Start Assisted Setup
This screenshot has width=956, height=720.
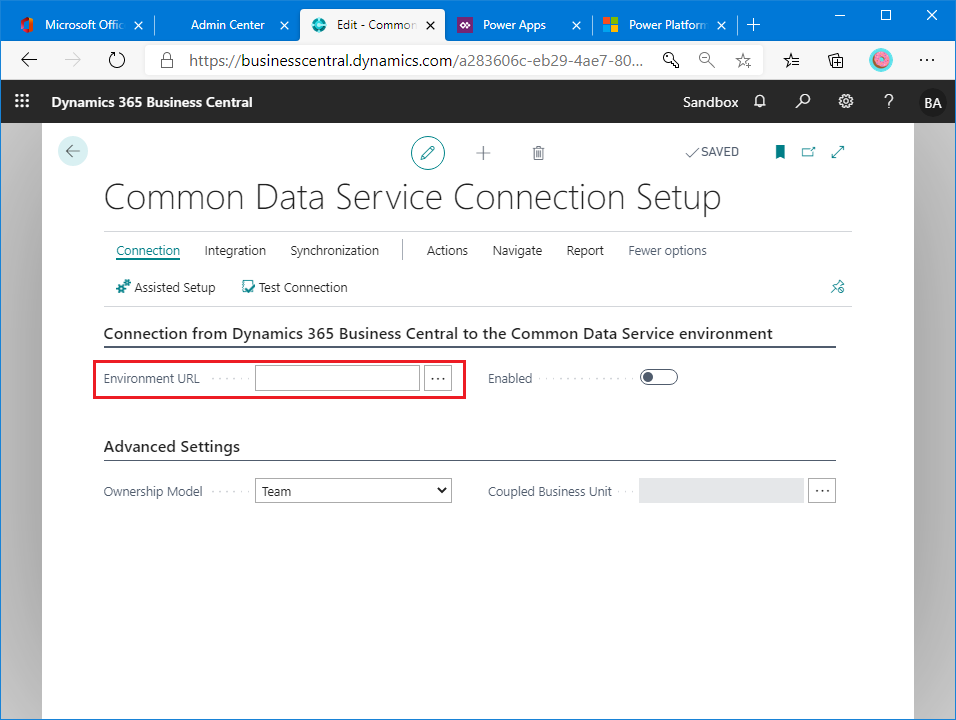tap(166, 287)
